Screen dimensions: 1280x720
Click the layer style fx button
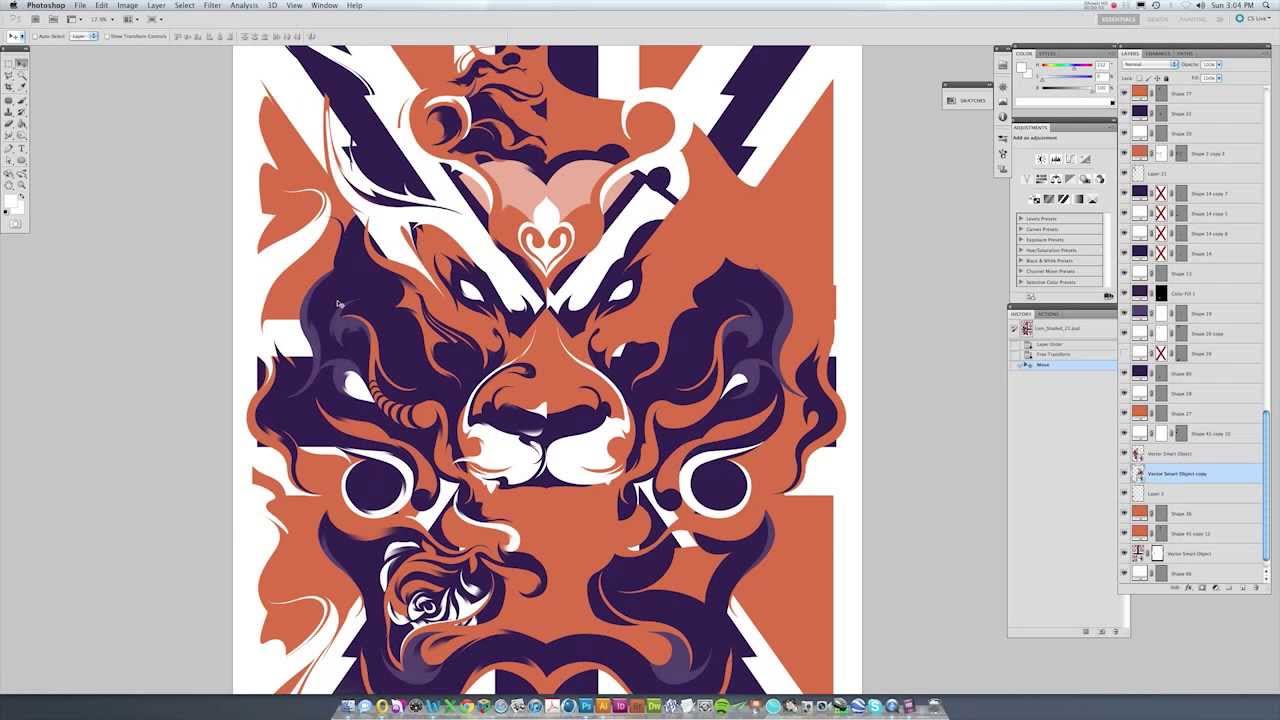point(1188,588)
